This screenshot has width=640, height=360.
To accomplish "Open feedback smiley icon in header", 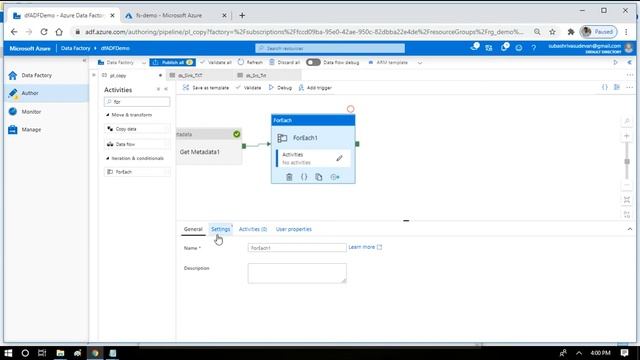I will click(519, 48).
